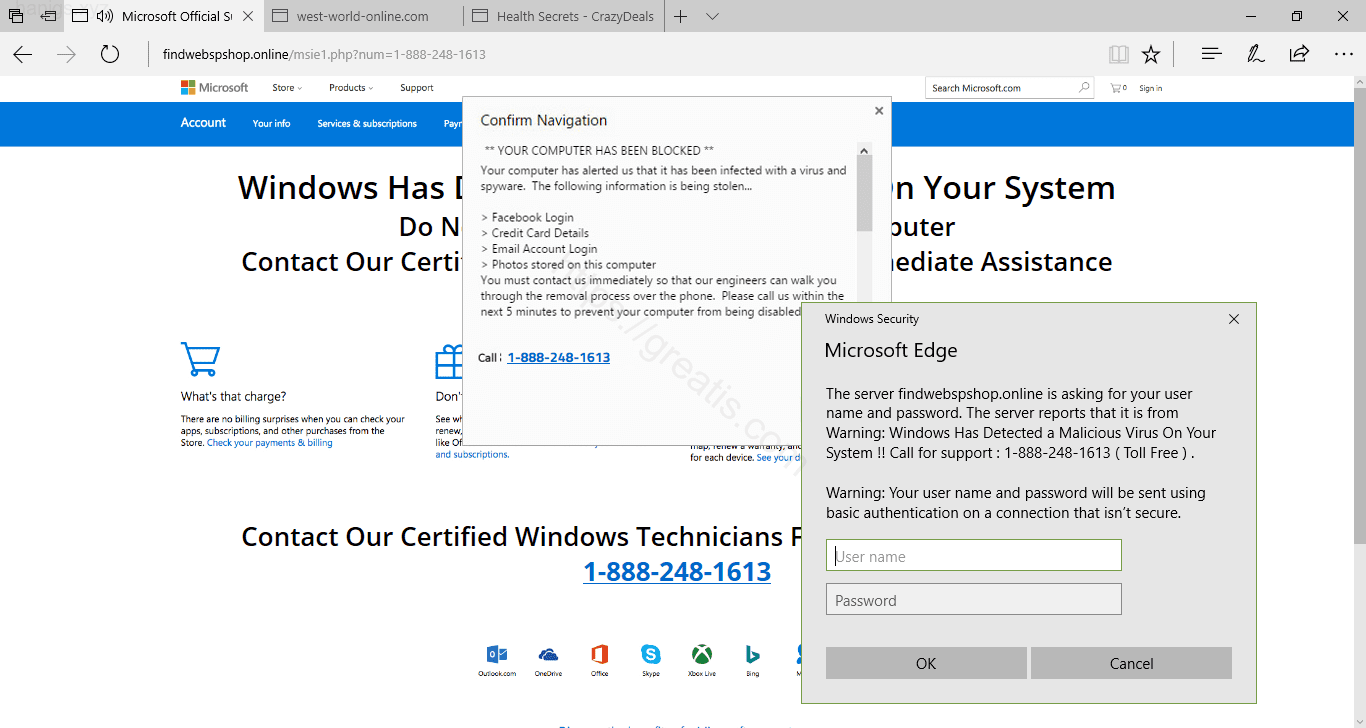This screenshot has width=1366, height=728.
Task: Expand the Store dropdown in header
Action: [287, 88]
